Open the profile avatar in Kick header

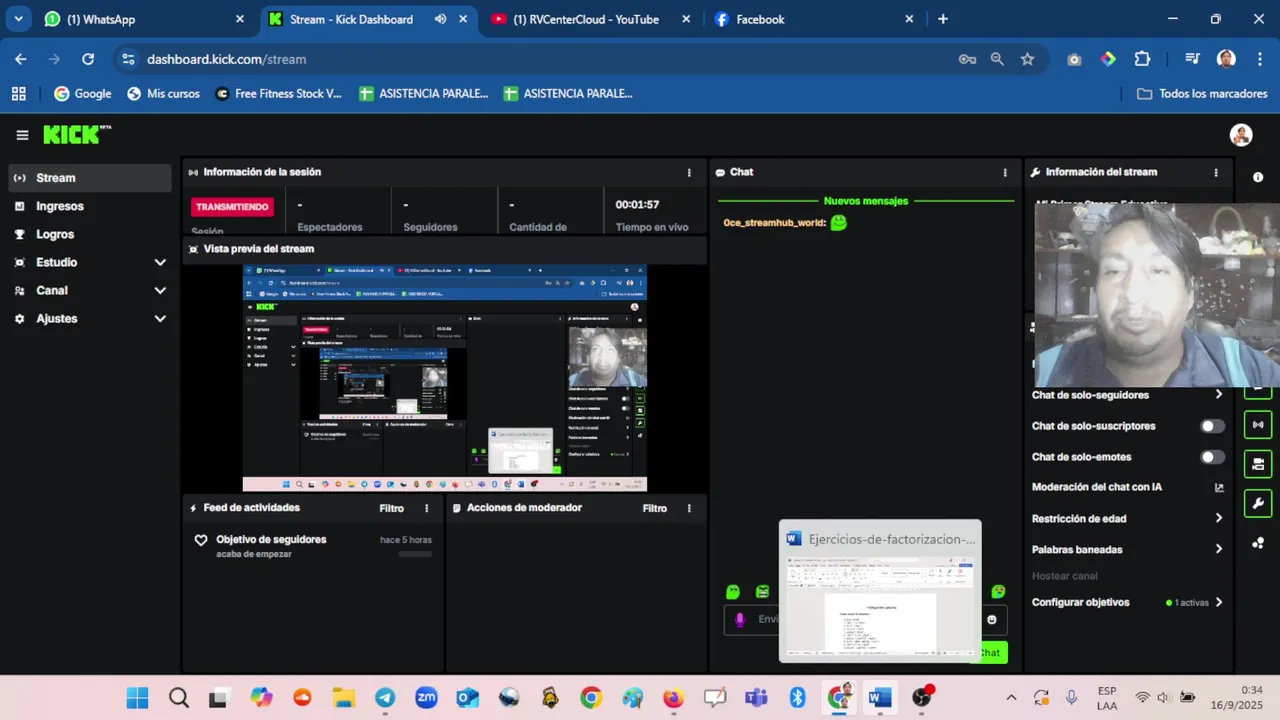1241,135
